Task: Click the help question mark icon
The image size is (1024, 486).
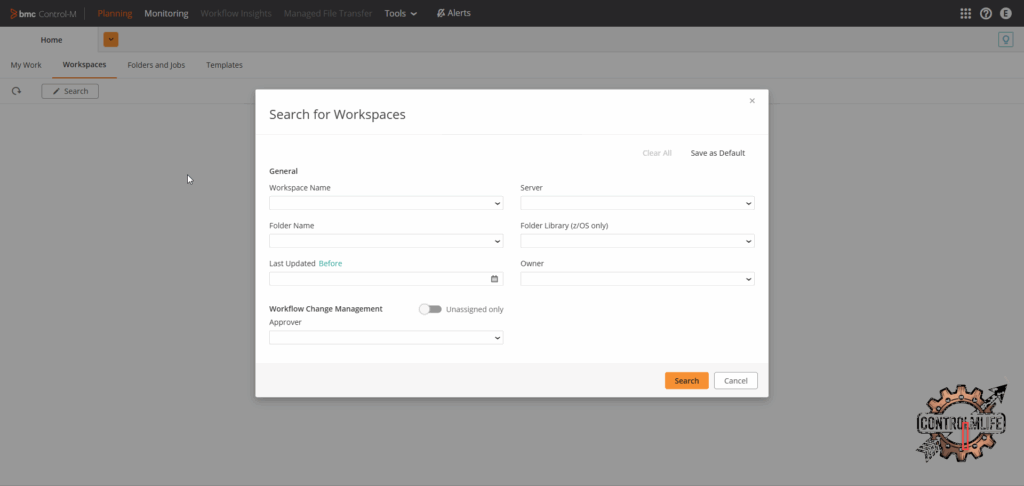Action: 986,13
